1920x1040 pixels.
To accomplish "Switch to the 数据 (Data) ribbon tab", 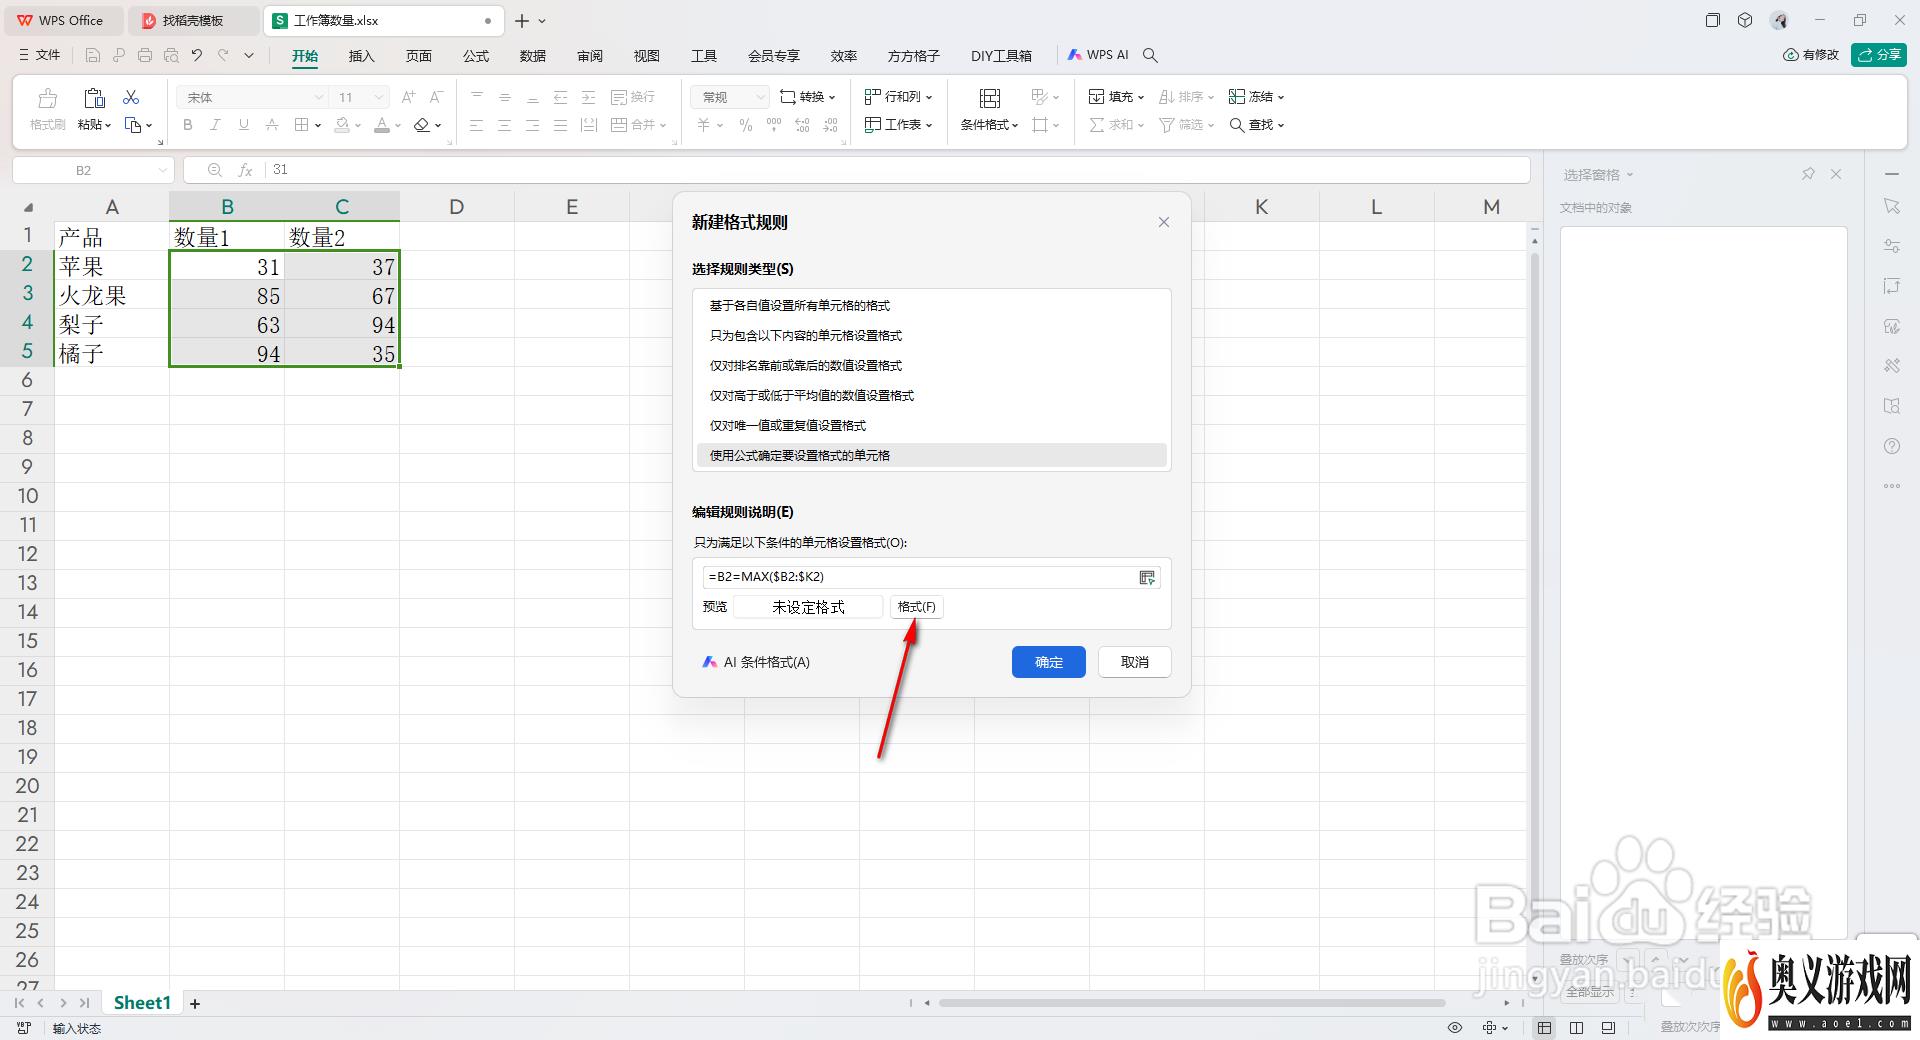I will pos(533,56).
